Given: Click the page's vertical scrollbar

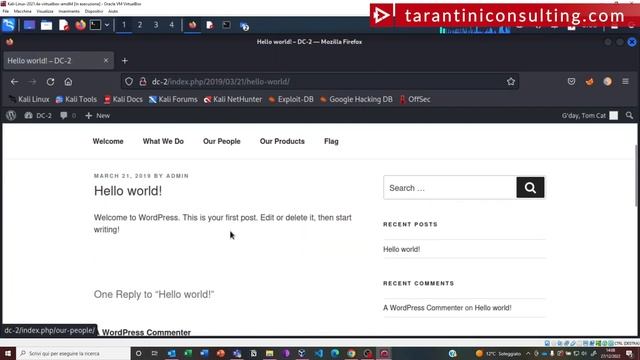Looking at the screenshot, I should (x=636, y=176).
